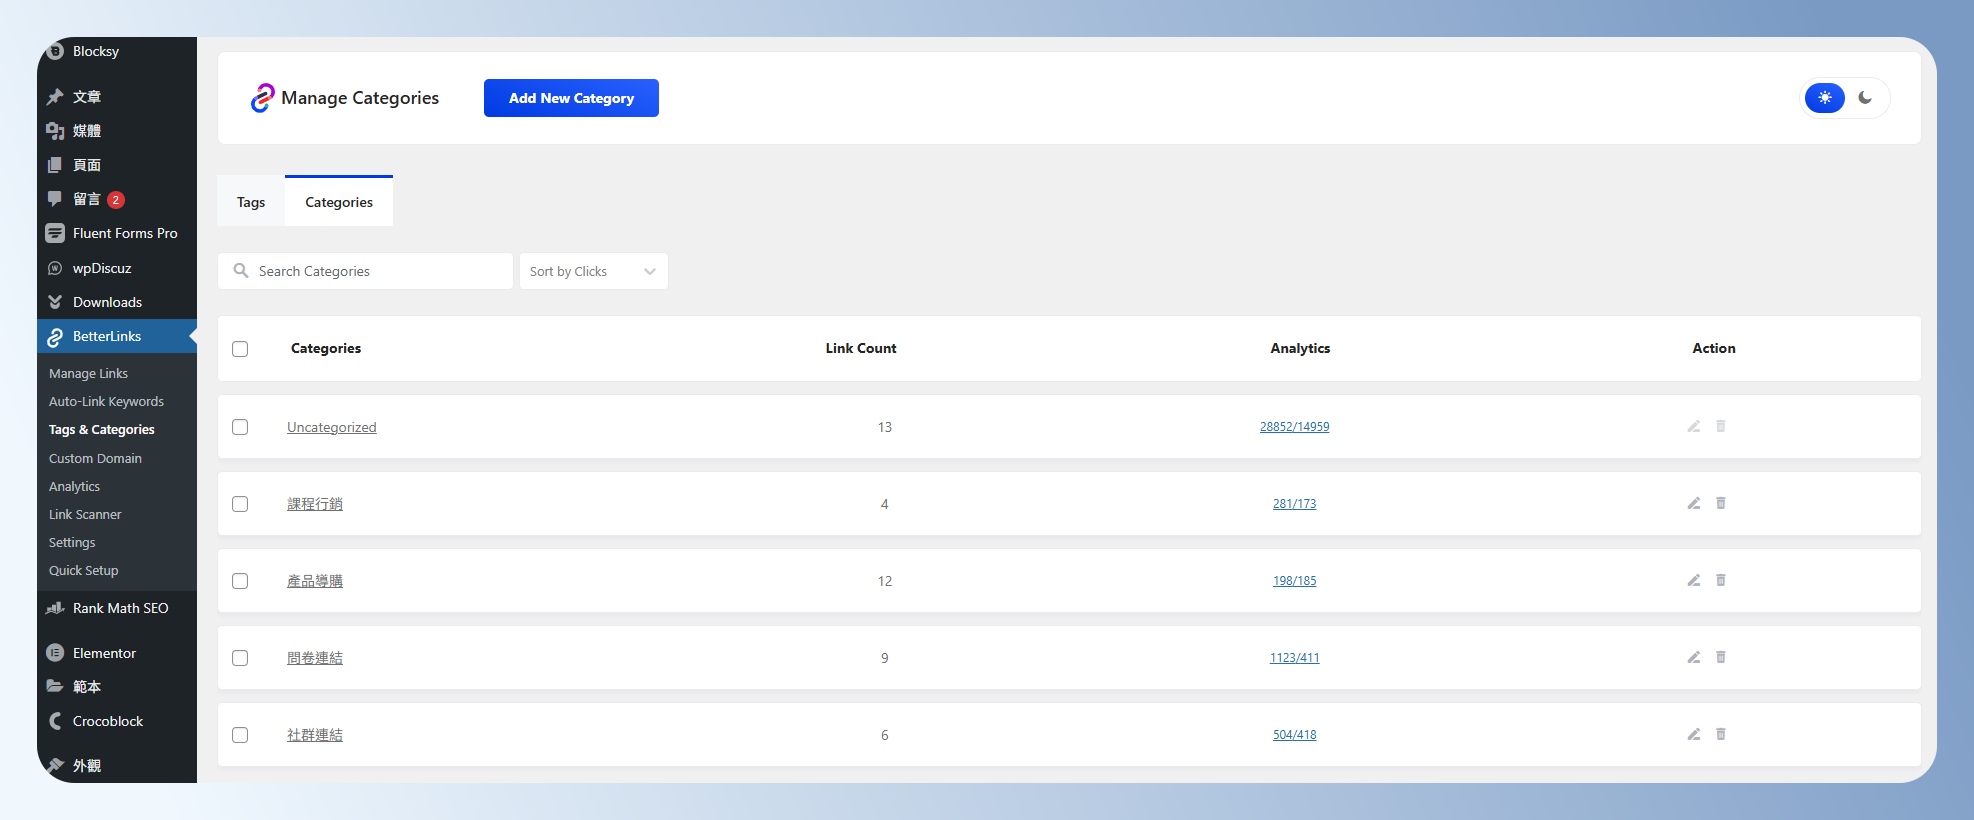This screenshot has width=1974, height=820.
Task: Tick the checkbox for Uncategorized row
Action: (x=240, y=427)
